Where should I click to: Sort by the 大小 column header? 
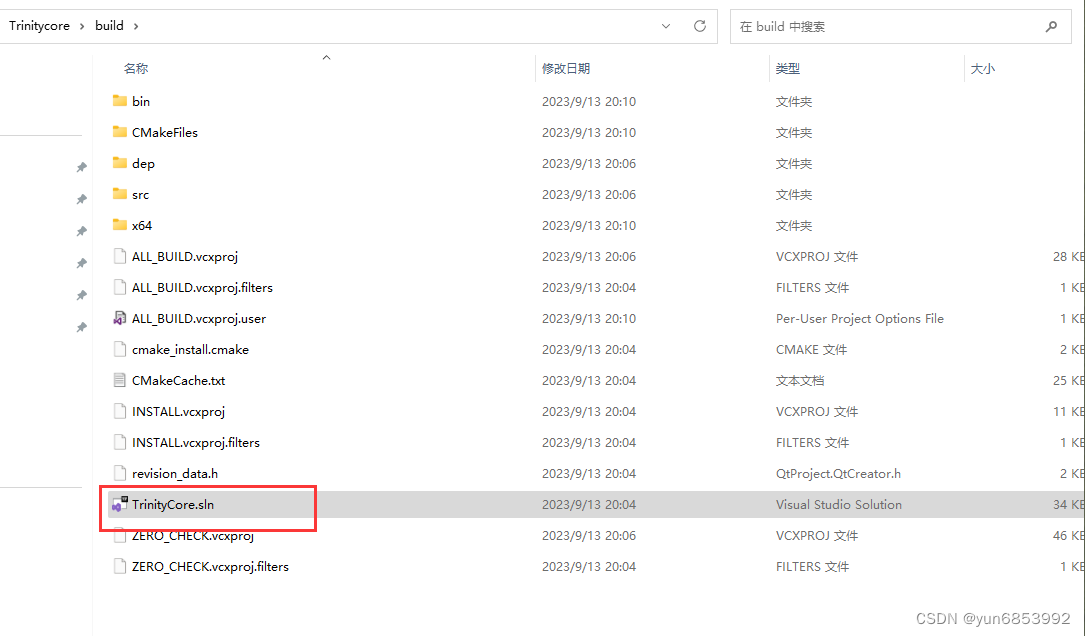(983, 68)
